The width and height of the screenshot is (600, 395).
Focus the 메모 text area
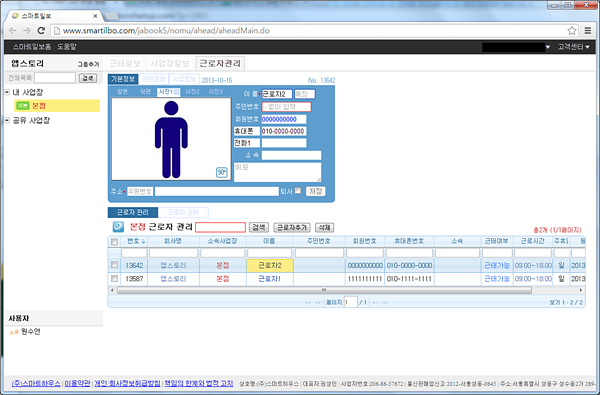(277, 172)
